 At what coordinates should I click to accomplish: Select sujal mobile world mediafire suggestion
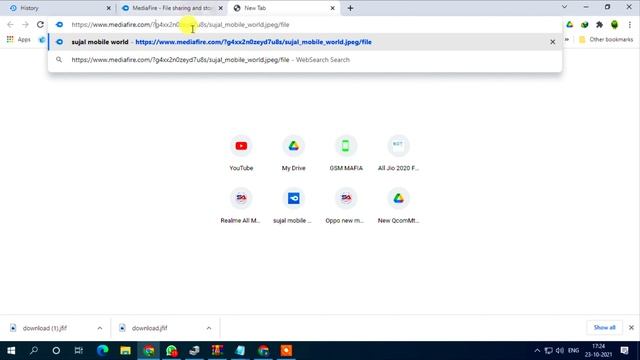[x=305, y=42]
